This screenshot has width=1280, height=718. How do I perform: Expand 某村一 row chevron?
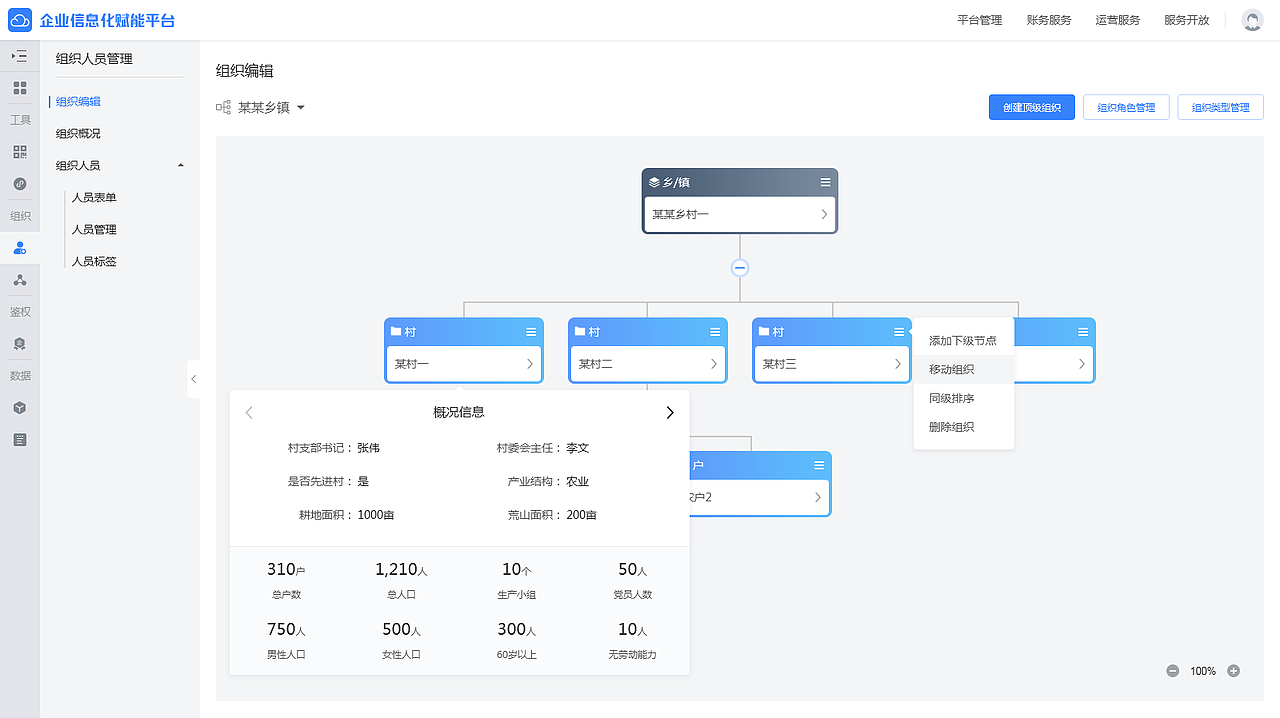click(x=530, y=364)
